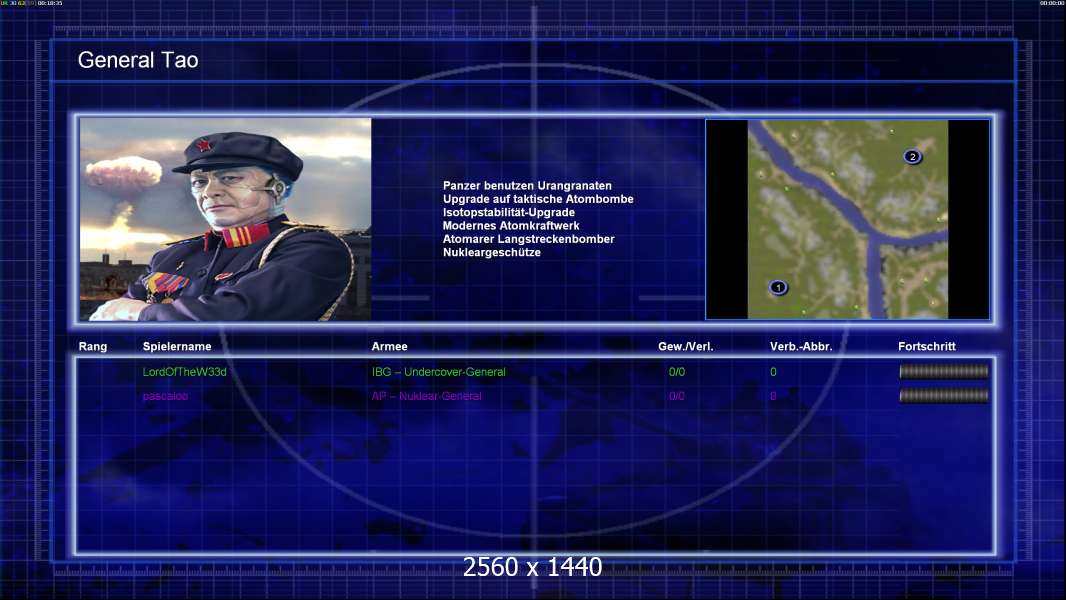Click 0/0 win/loss value for LordOfTheW33d

click(676, 372)
